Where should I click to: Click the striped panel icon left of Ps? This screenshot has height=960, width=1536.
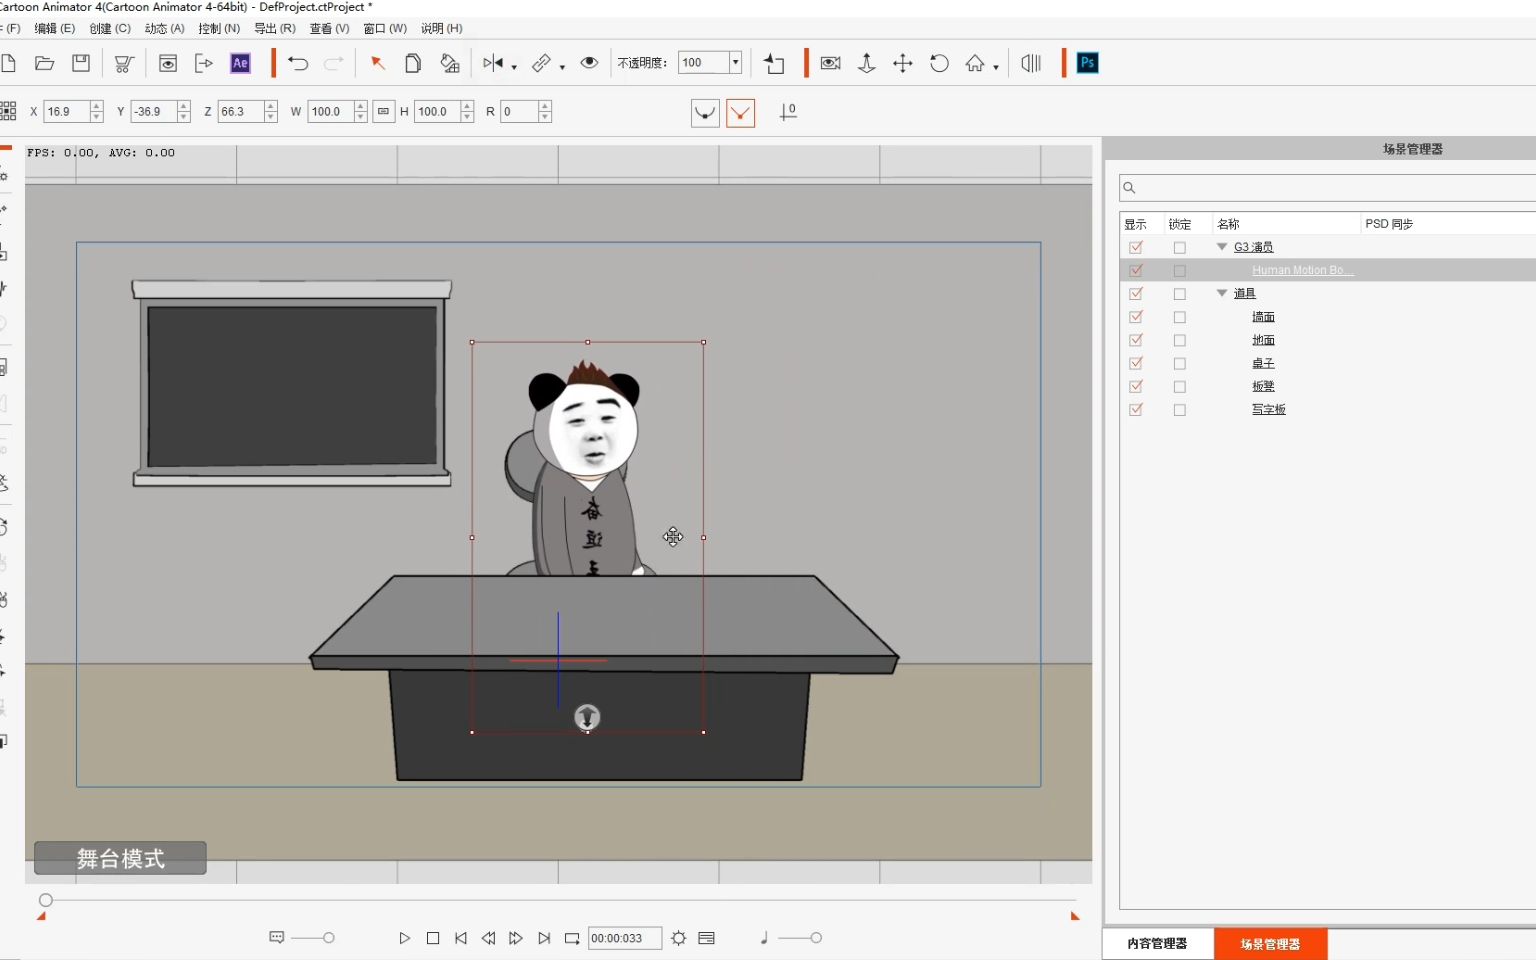pos(1031,63)
